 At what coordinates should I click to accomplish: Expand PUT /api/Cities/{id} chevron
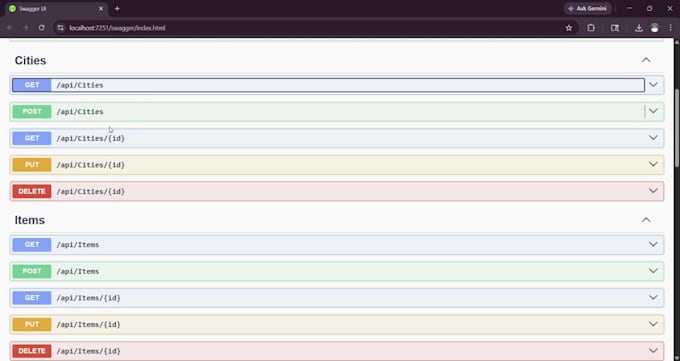[653, 164]
